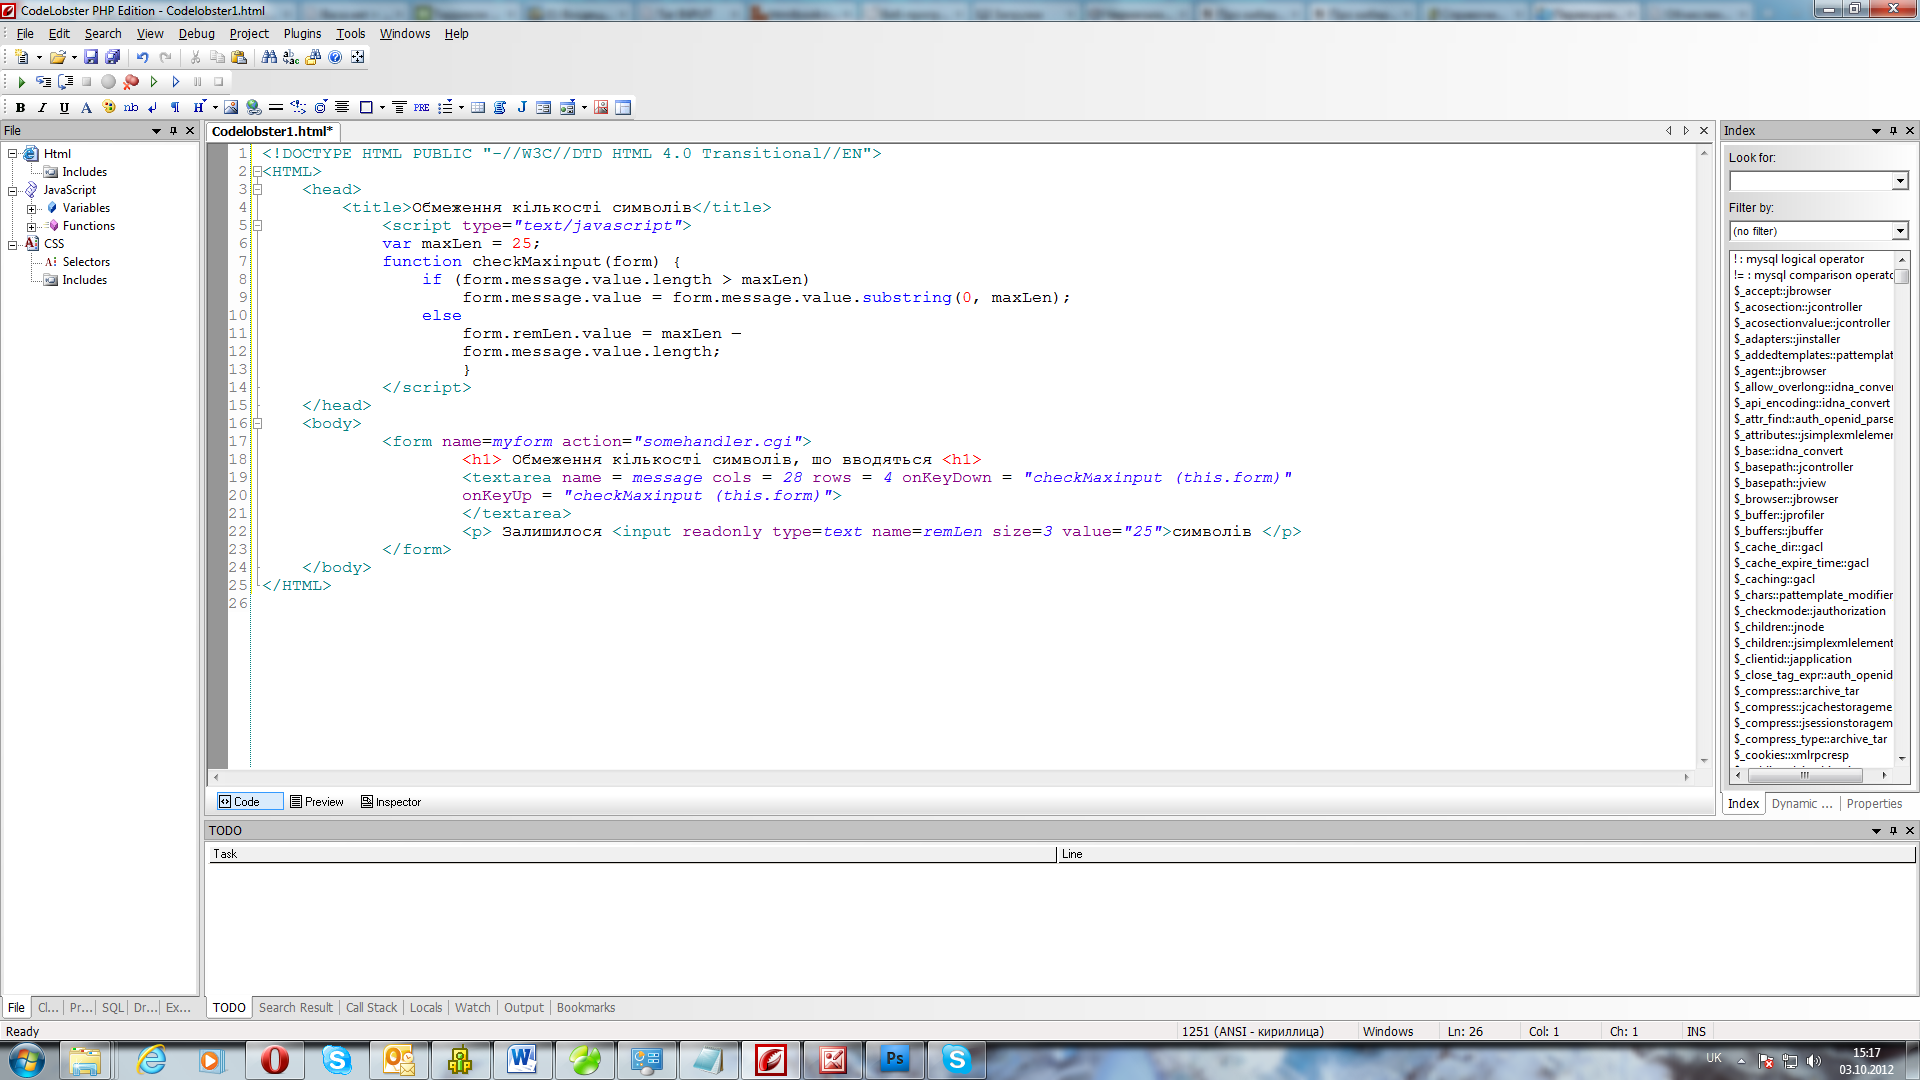Collapse the CSS tree node
This screenshot has height=1080, width=1920.
point(13,244)
